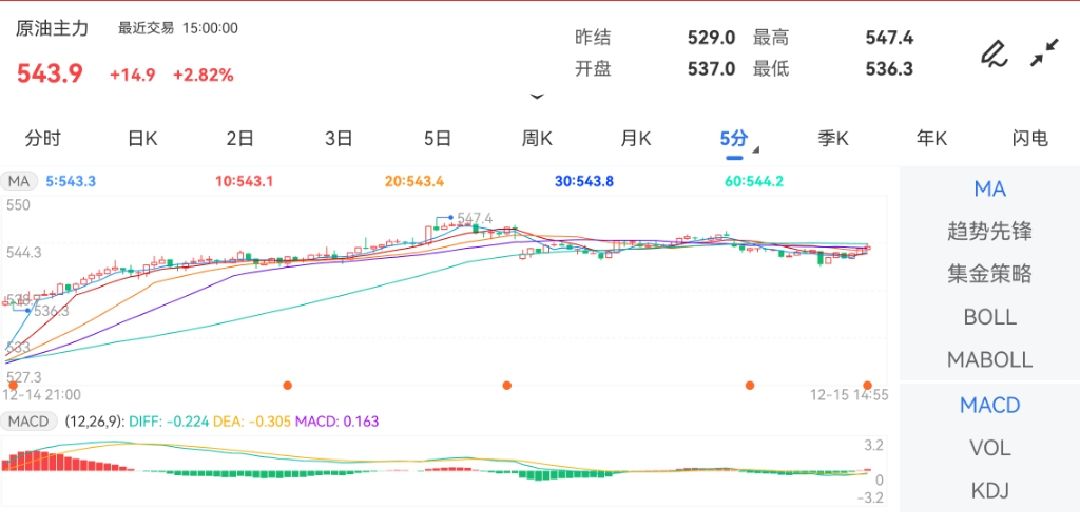Screen dimensions: 1080x512
Task: Select the 趋势先锋 indicator
Action: (989, 231)
